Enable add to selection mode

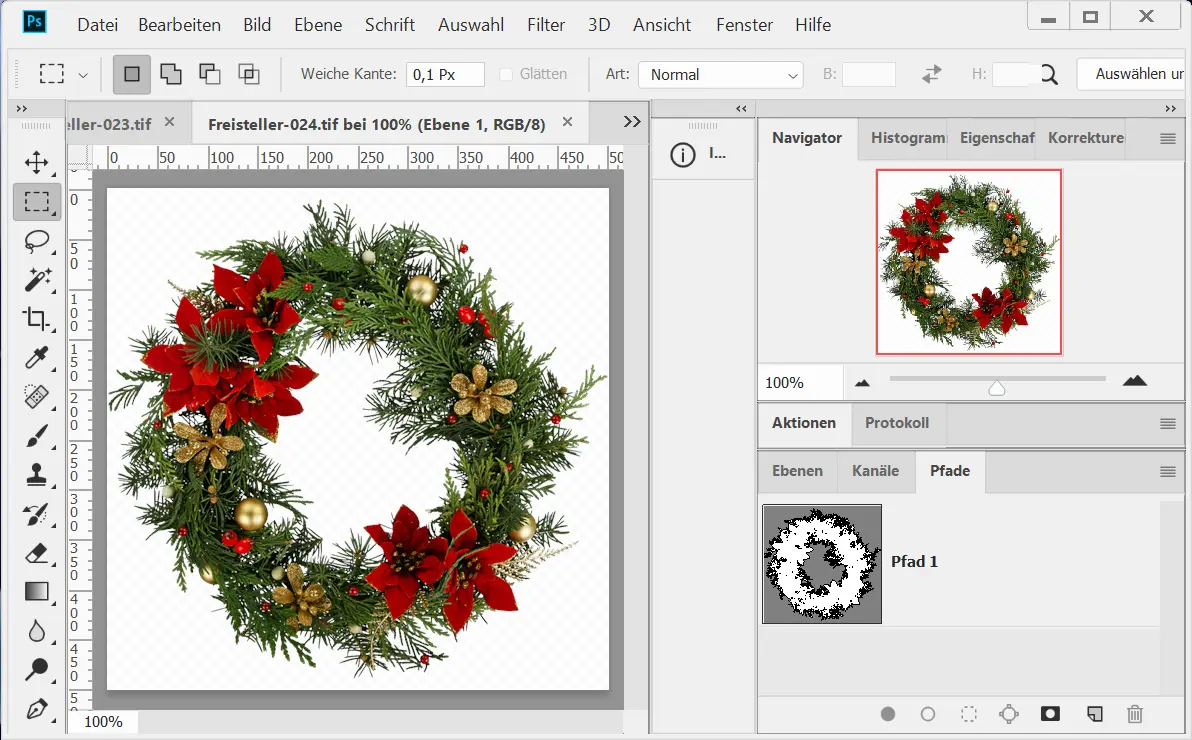tap(171, 74)
